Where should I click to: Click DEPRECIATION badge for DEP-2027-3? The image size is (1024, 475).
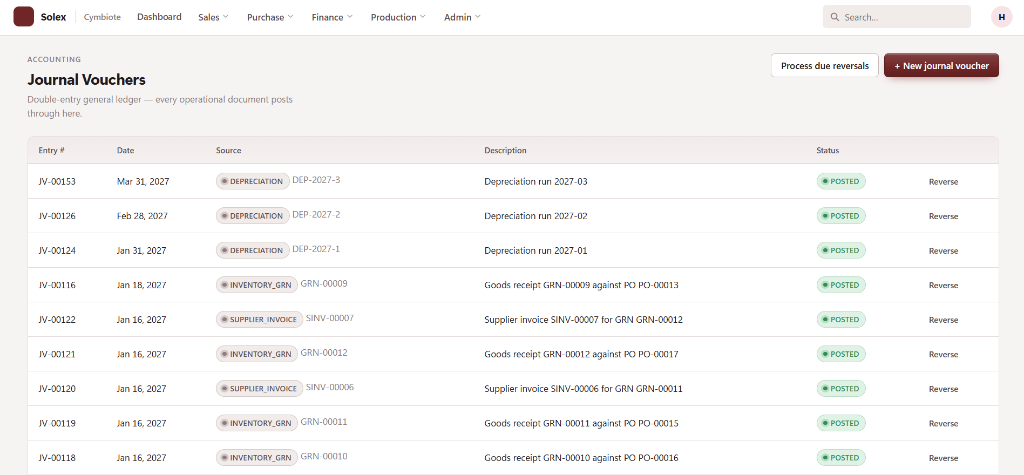click(252, 181)
